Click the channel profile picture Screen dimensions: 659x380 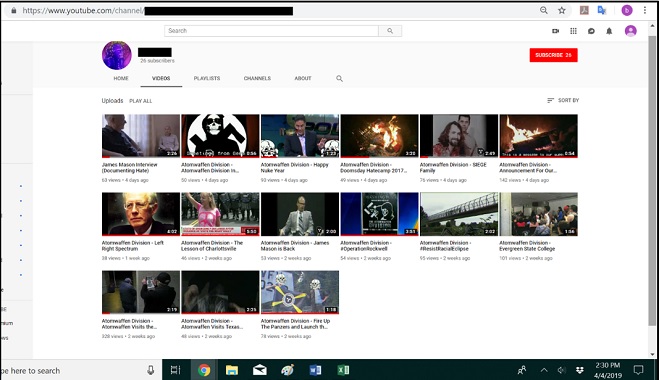[x=117, y=55]
